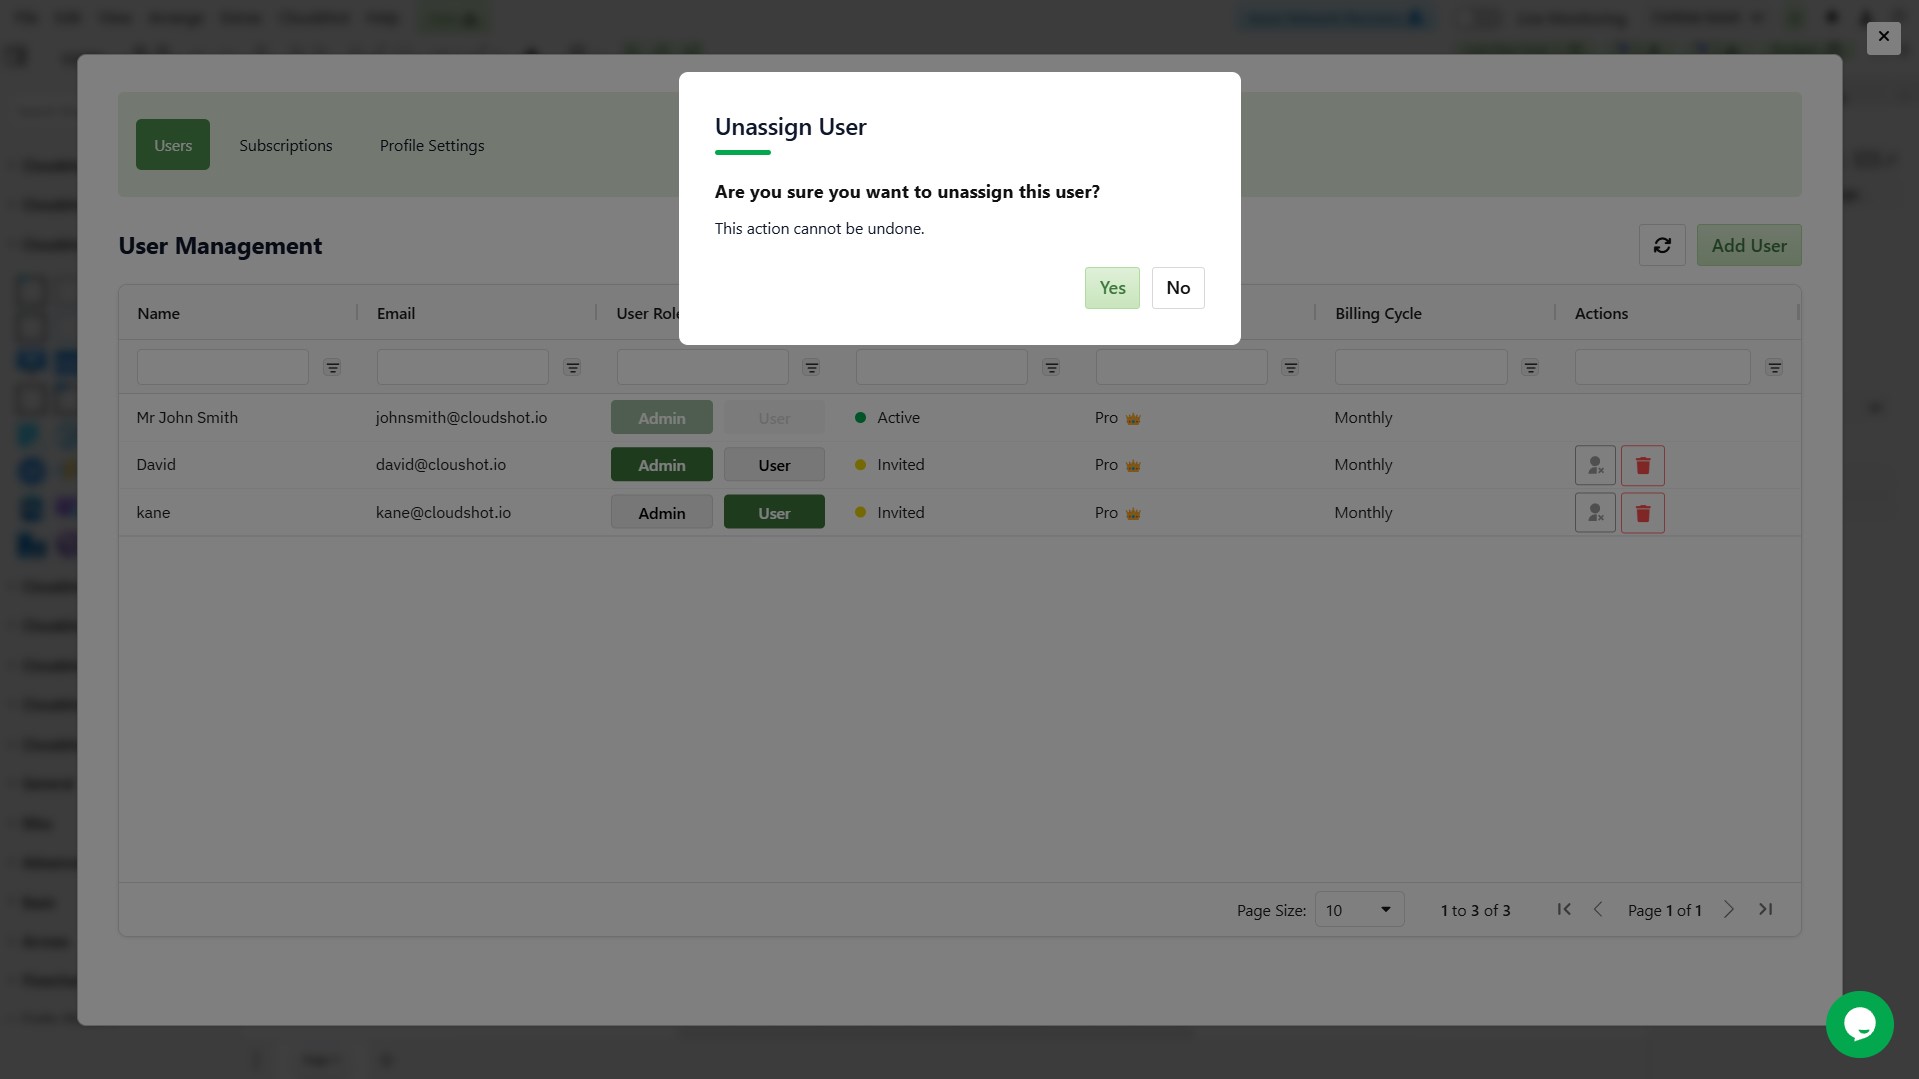Cancel with the No button

click(1178, 288)
